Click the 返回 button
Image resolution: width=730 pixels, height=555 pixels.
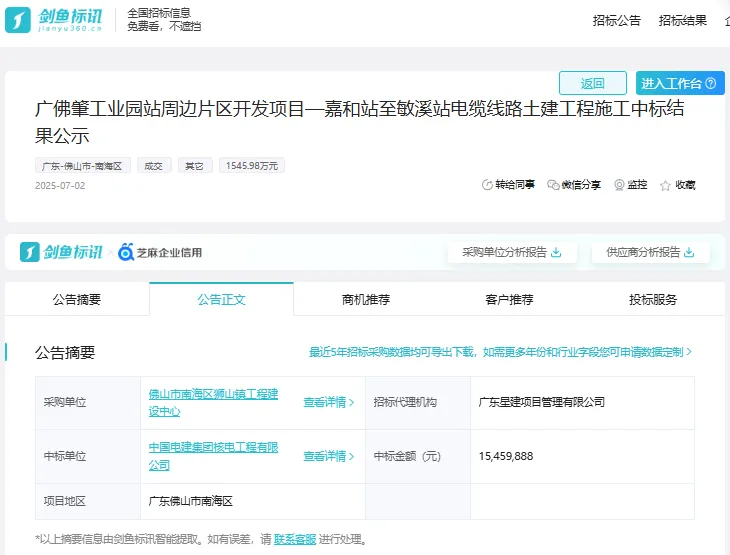(592, 83)
